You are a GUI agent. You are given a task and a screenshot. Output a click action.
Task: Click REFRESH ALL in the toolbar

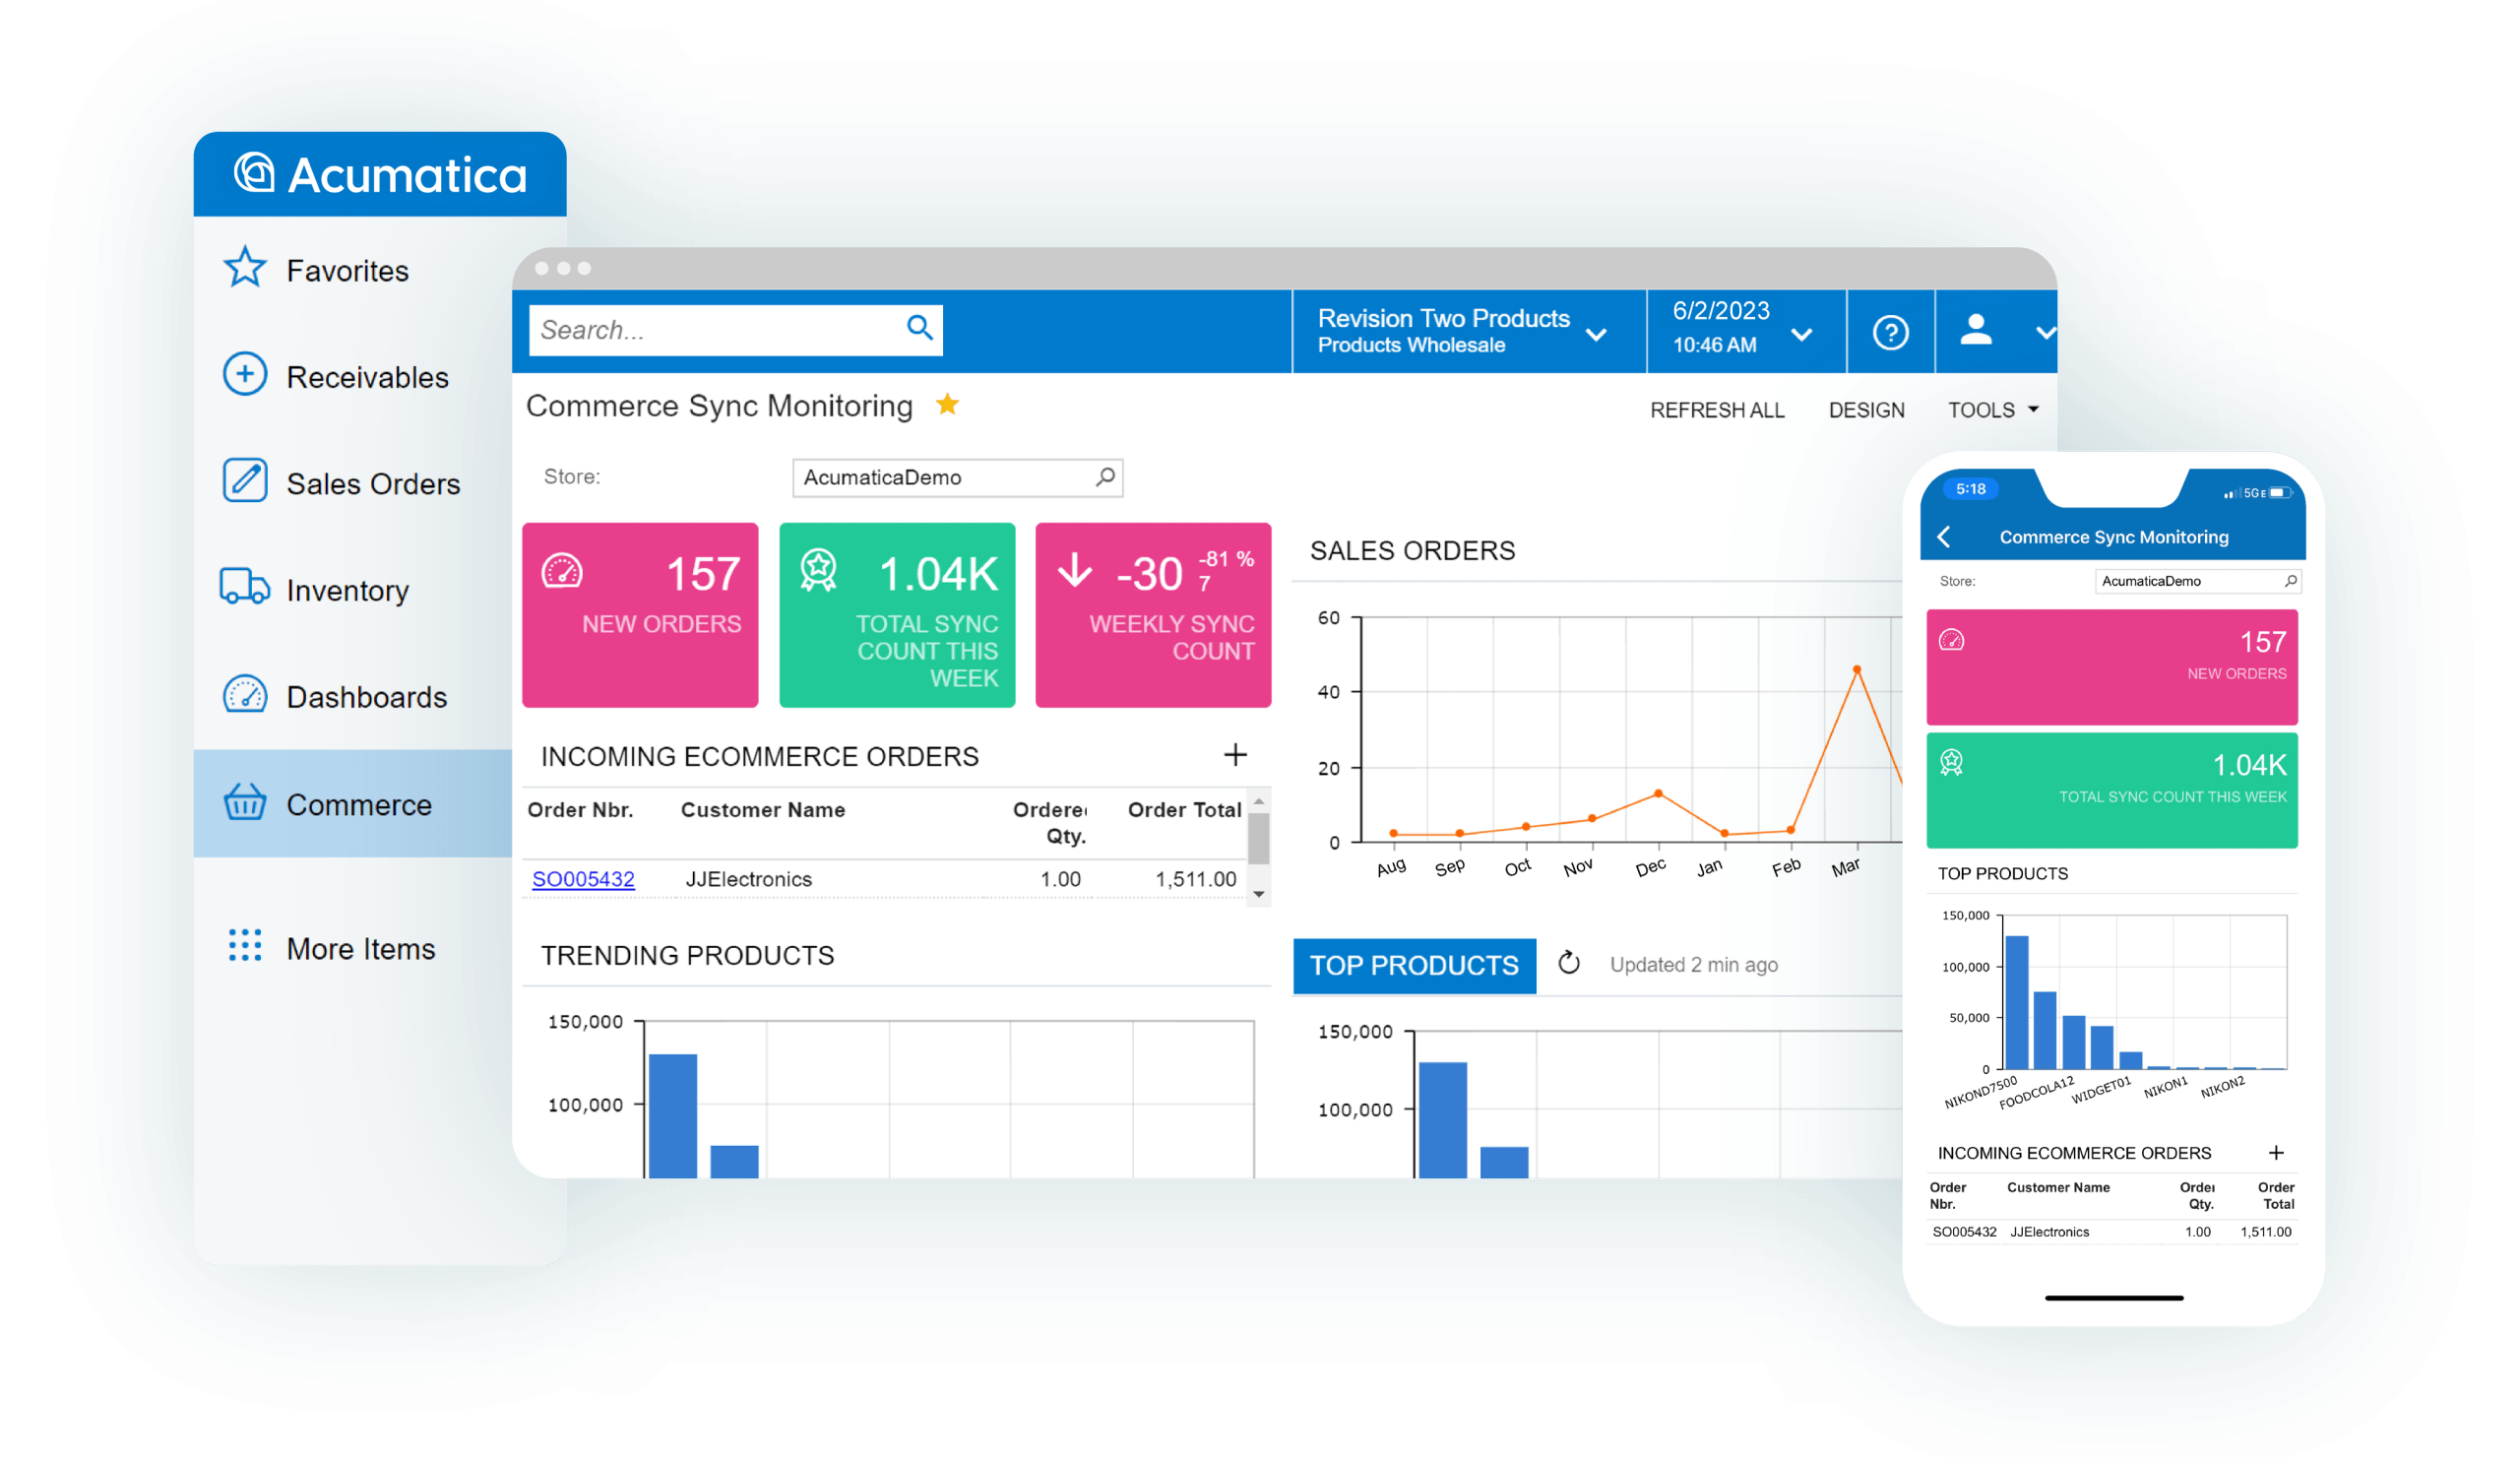coord(1717,409)
